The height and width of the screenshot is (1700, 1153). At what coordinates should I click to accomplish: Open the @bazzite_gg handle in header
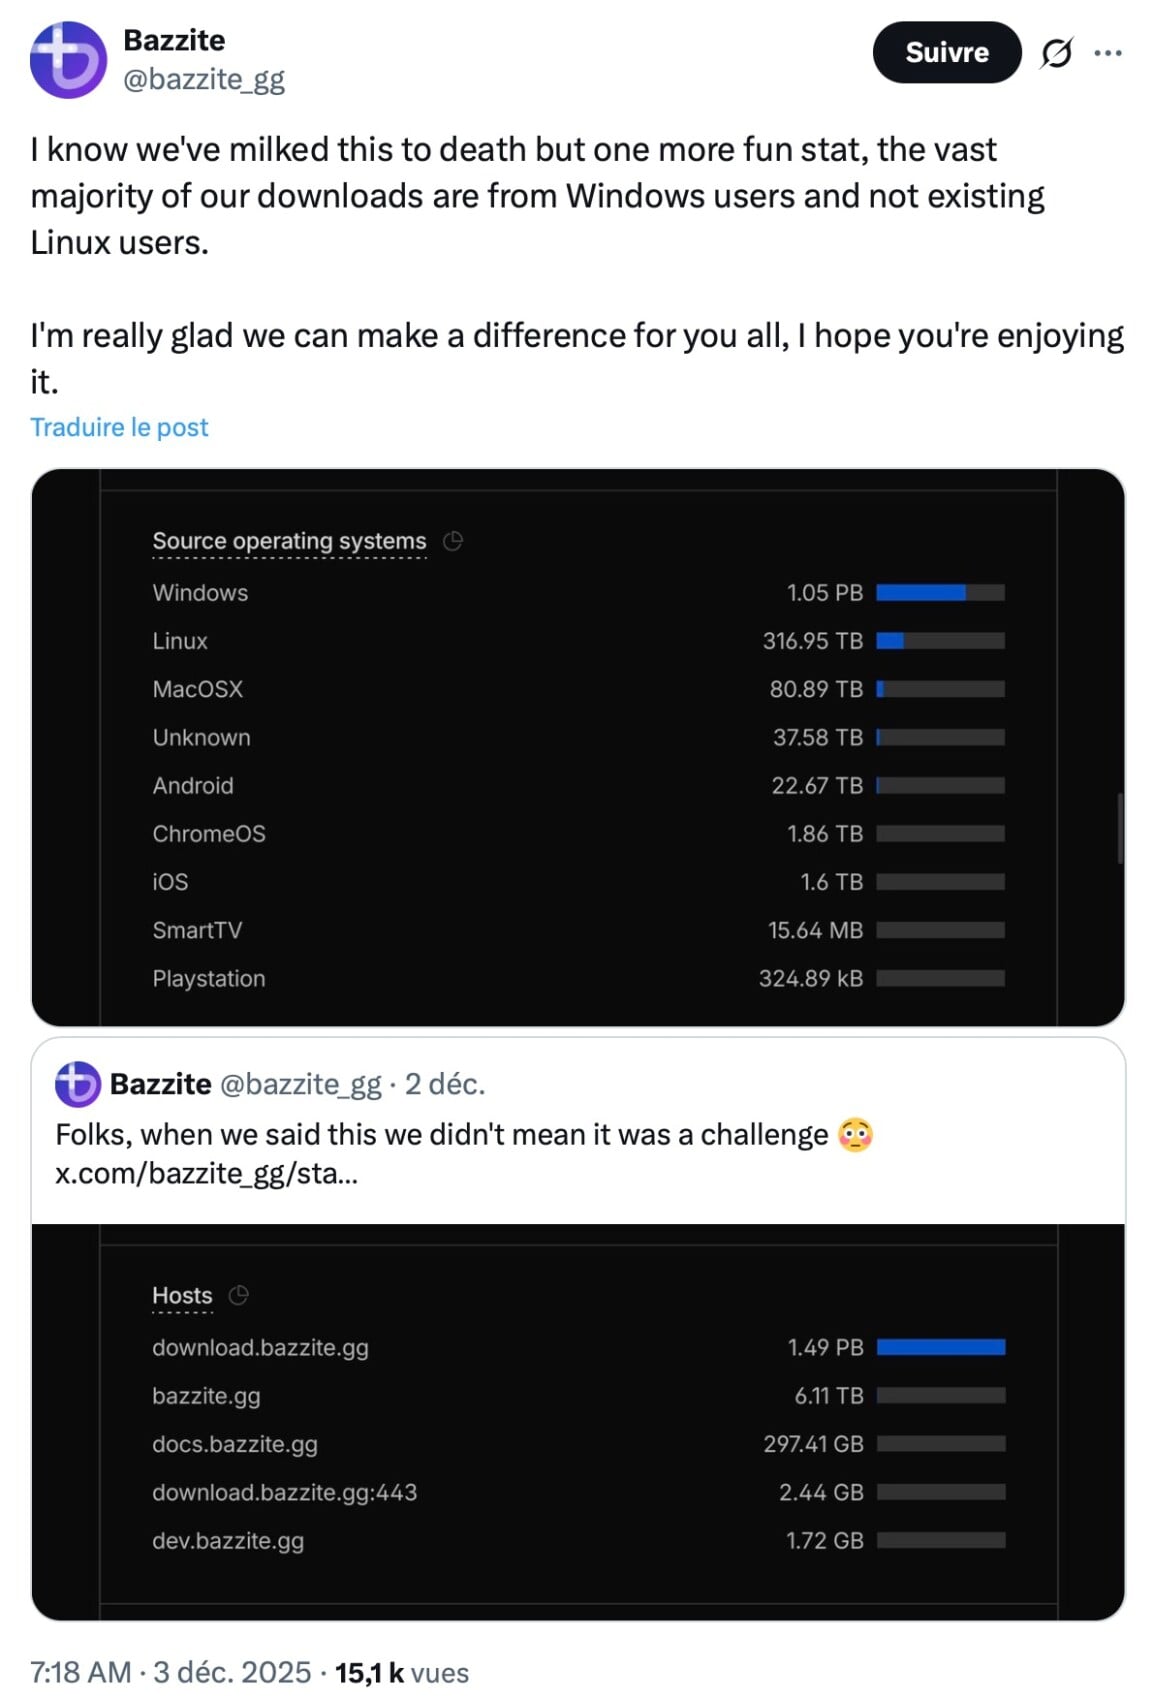tap(204, 79)
